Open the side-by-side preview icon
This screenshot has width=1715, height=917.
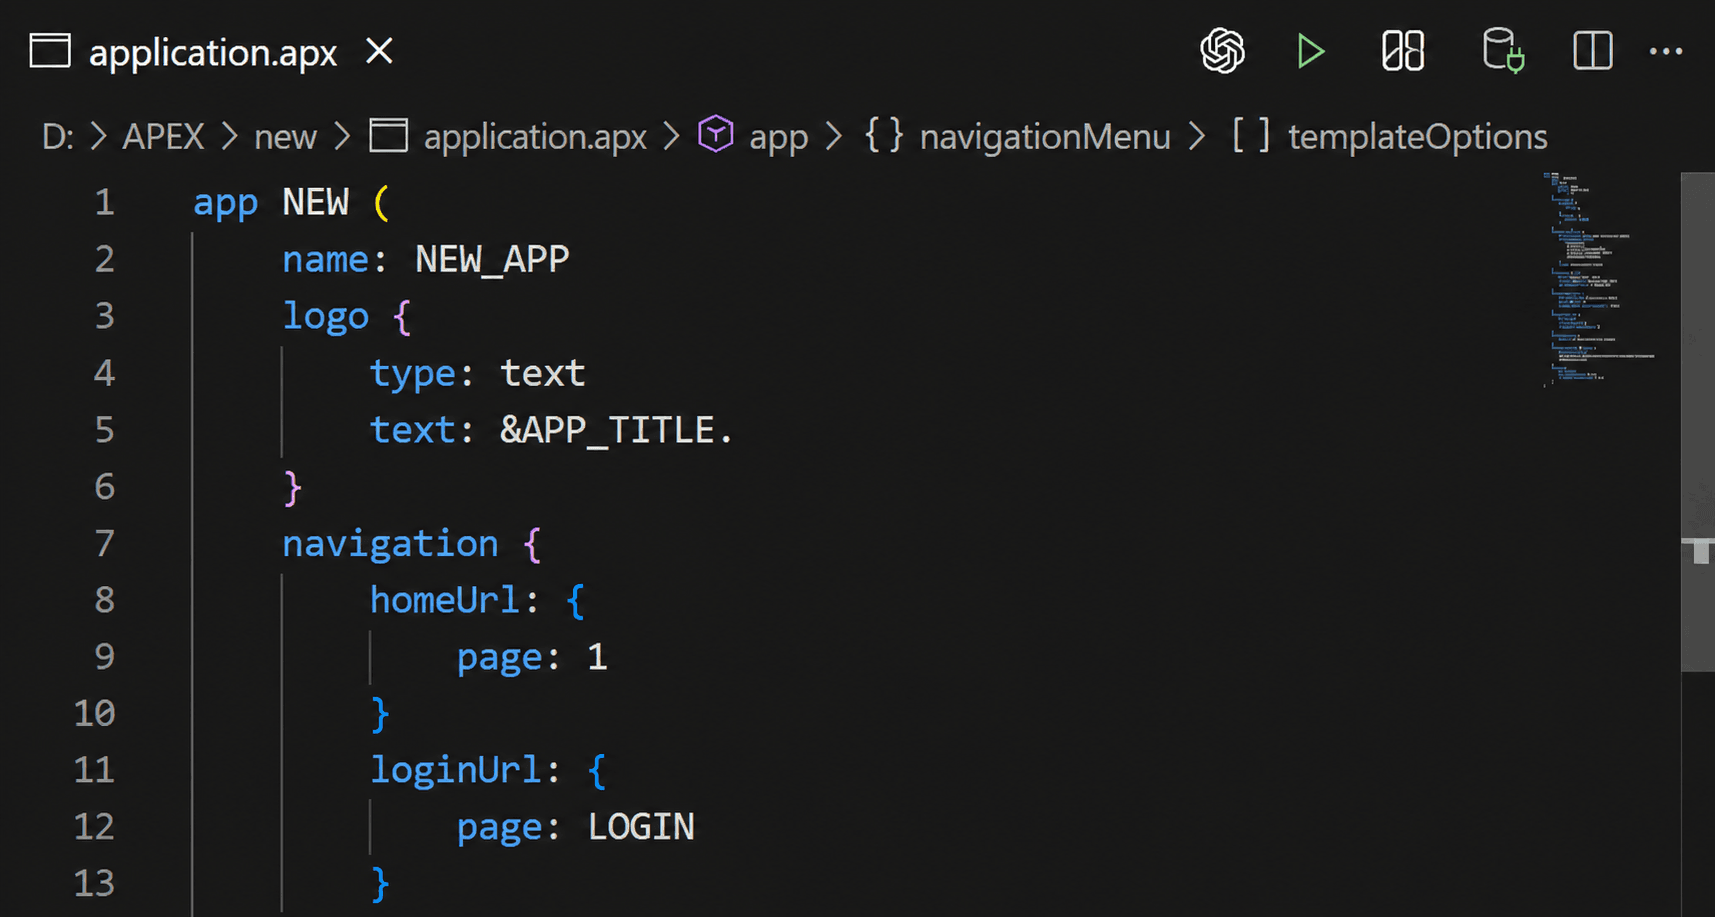pyautogui.click(x=1403, y=51)
